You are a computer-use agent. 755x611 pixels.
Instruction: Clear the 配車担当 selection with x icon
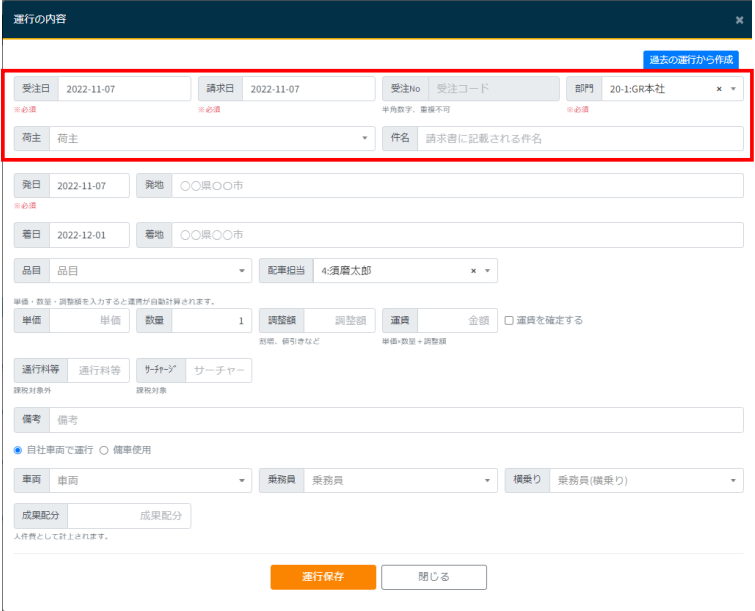pyautogui.click(x=473, y=270)
